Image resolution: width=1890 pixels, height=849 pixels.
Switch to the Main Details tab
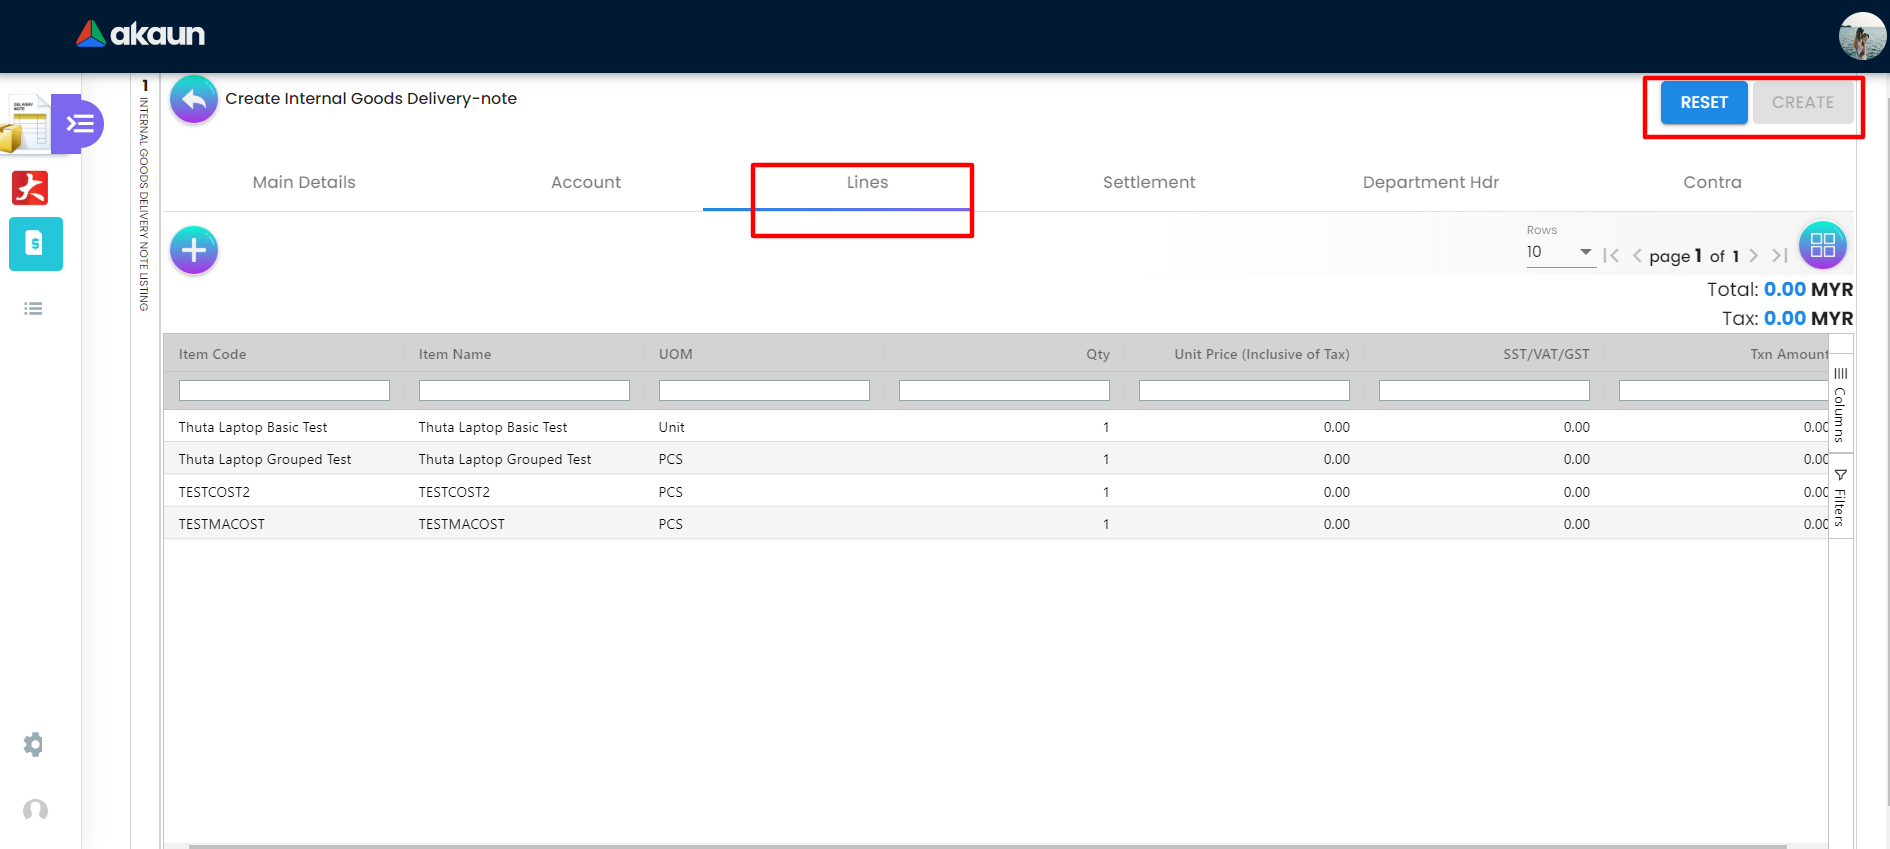click(304, 182)
